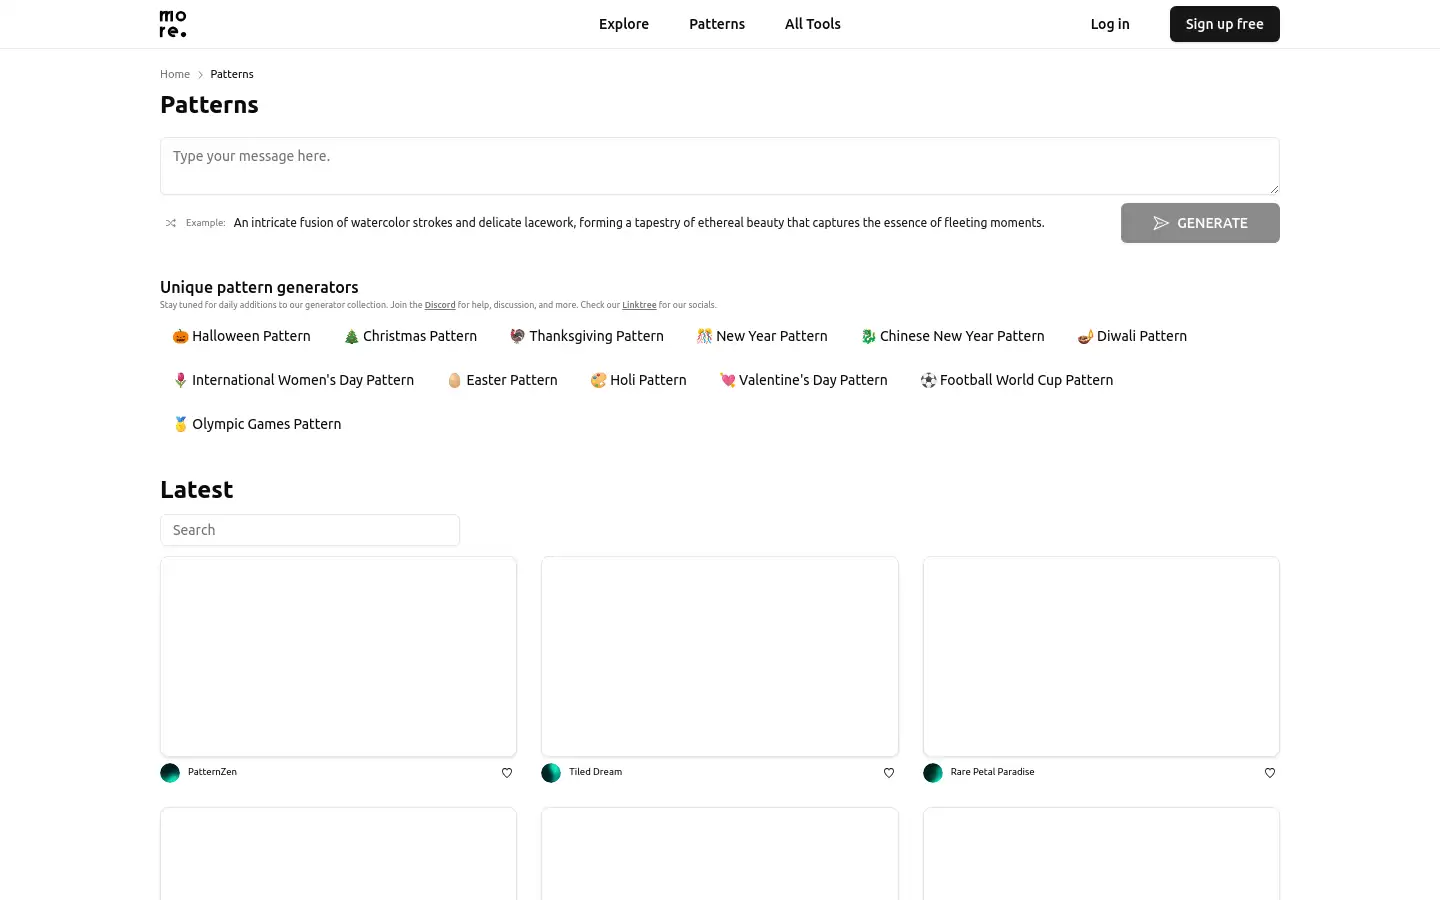This screenshot has height=900, width=1440.
Task: Click the Log in link
Action: (1110, 24)
